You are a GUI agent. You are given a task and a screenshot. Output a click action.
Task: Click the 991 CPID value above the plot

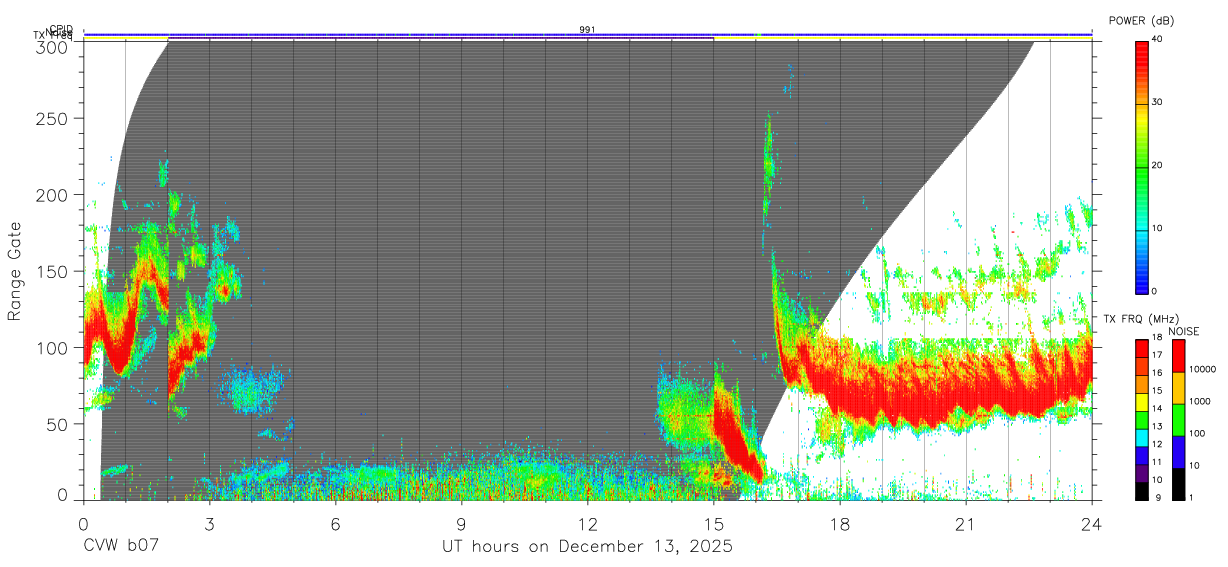click(588, 30)
